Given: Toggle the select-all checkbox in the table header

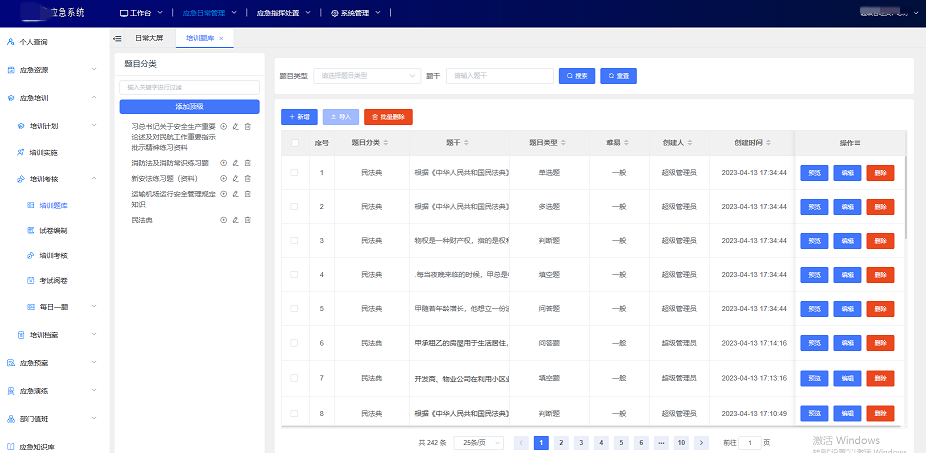Looking at the screenshot, I should pyautogui.click(x=295, y=143).
